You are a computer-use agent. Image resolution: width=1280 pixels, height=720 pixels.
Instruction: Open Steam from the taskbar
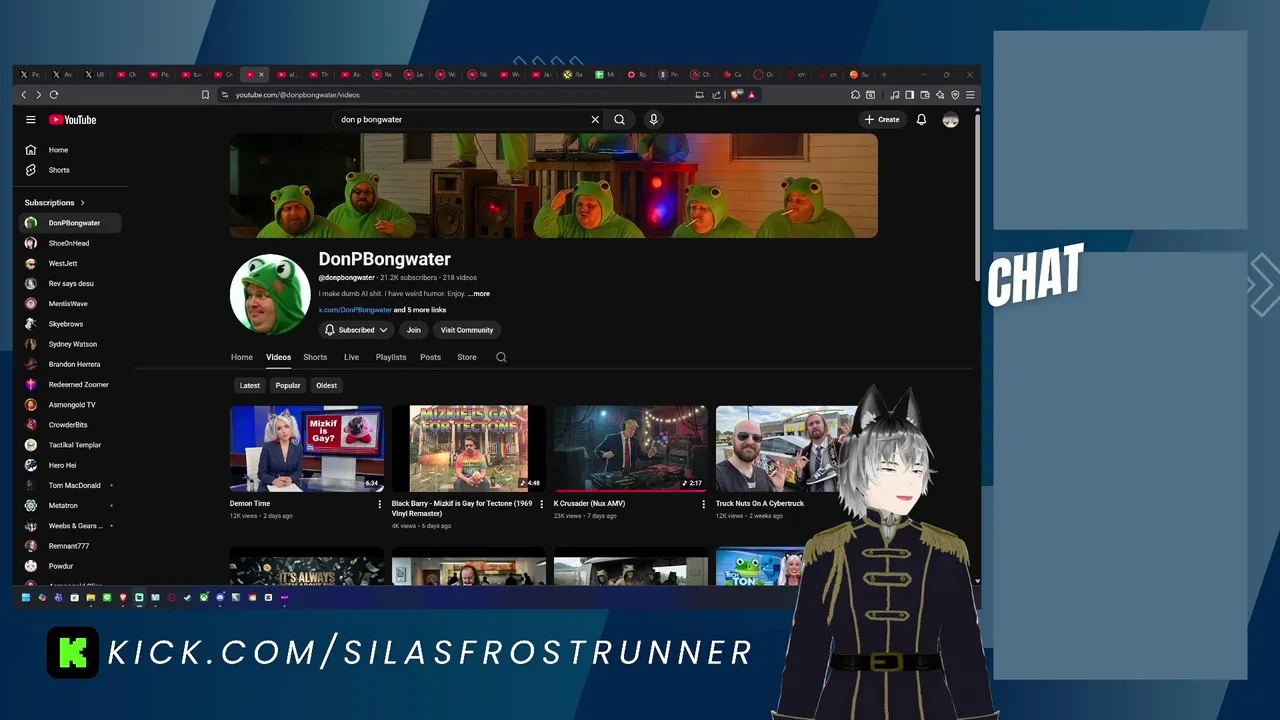[187, 597]
